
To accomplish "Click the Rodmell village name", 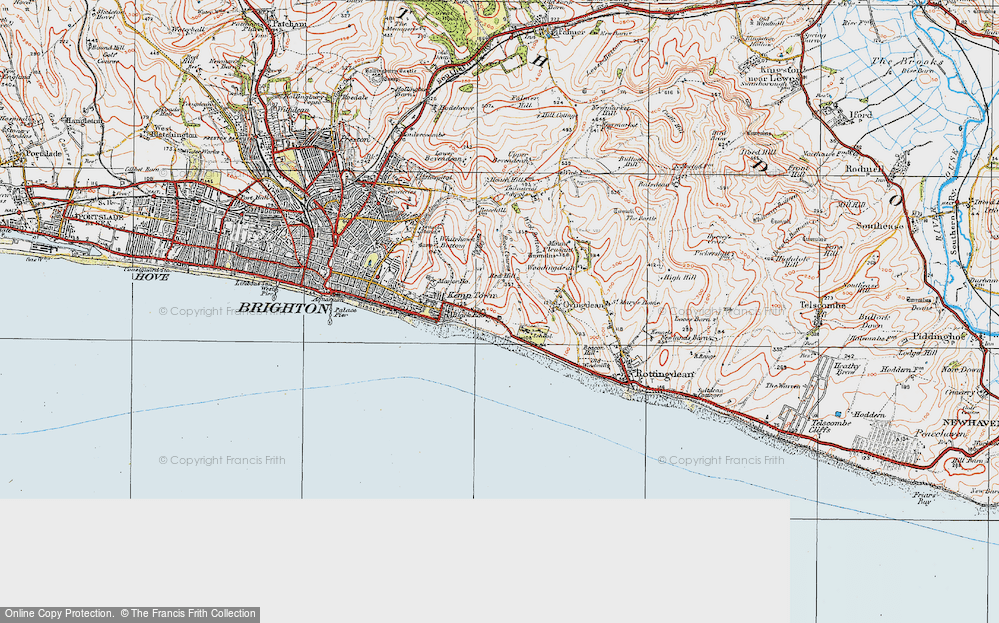I will click(864, 169).
